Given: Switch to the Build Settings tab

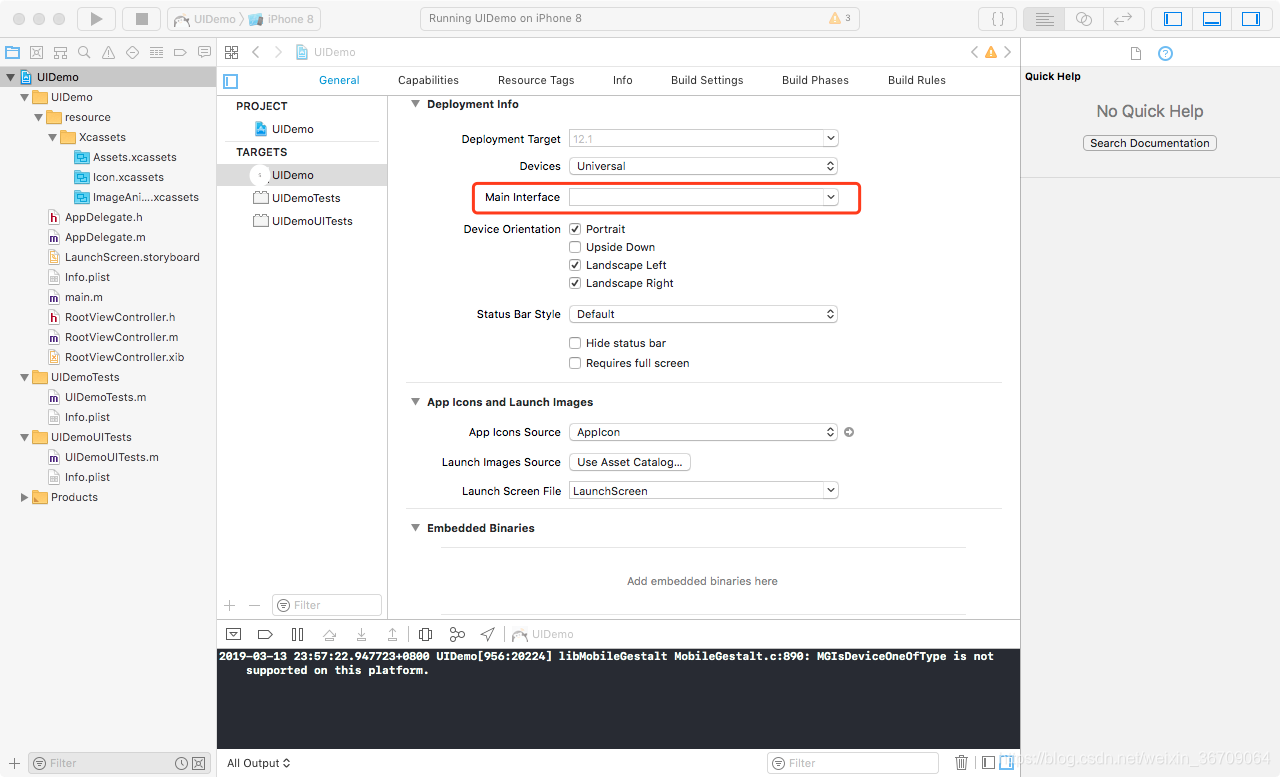Looking at the screenshot, I should (707, 80).
